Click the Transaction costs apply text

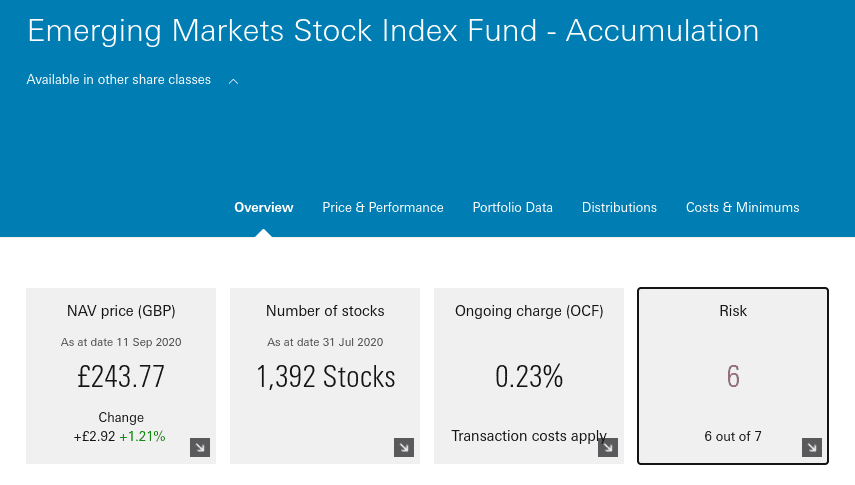coord(528,436)
